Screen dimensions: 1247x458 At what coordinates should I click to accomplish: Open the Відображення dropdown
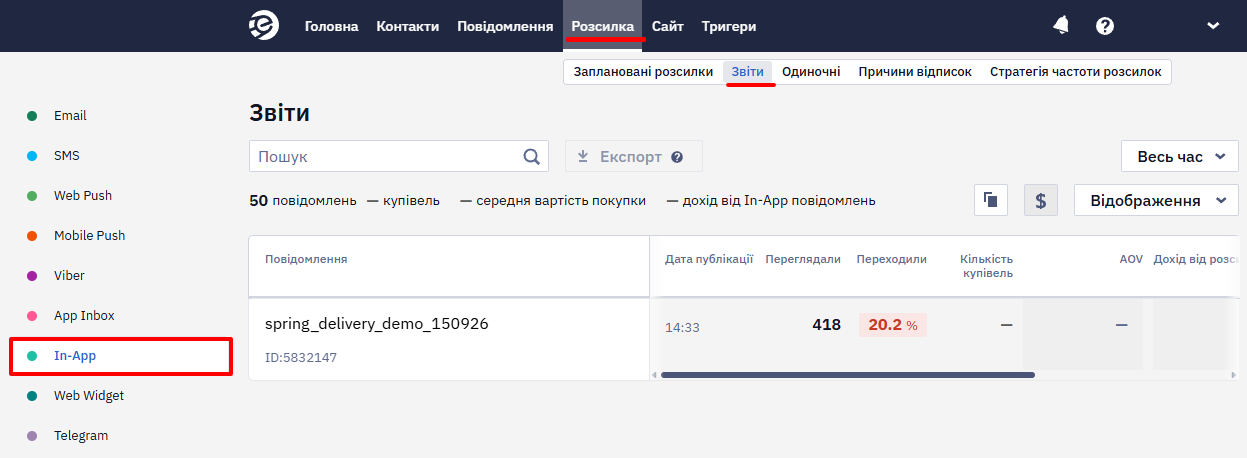coord(1156,200)
